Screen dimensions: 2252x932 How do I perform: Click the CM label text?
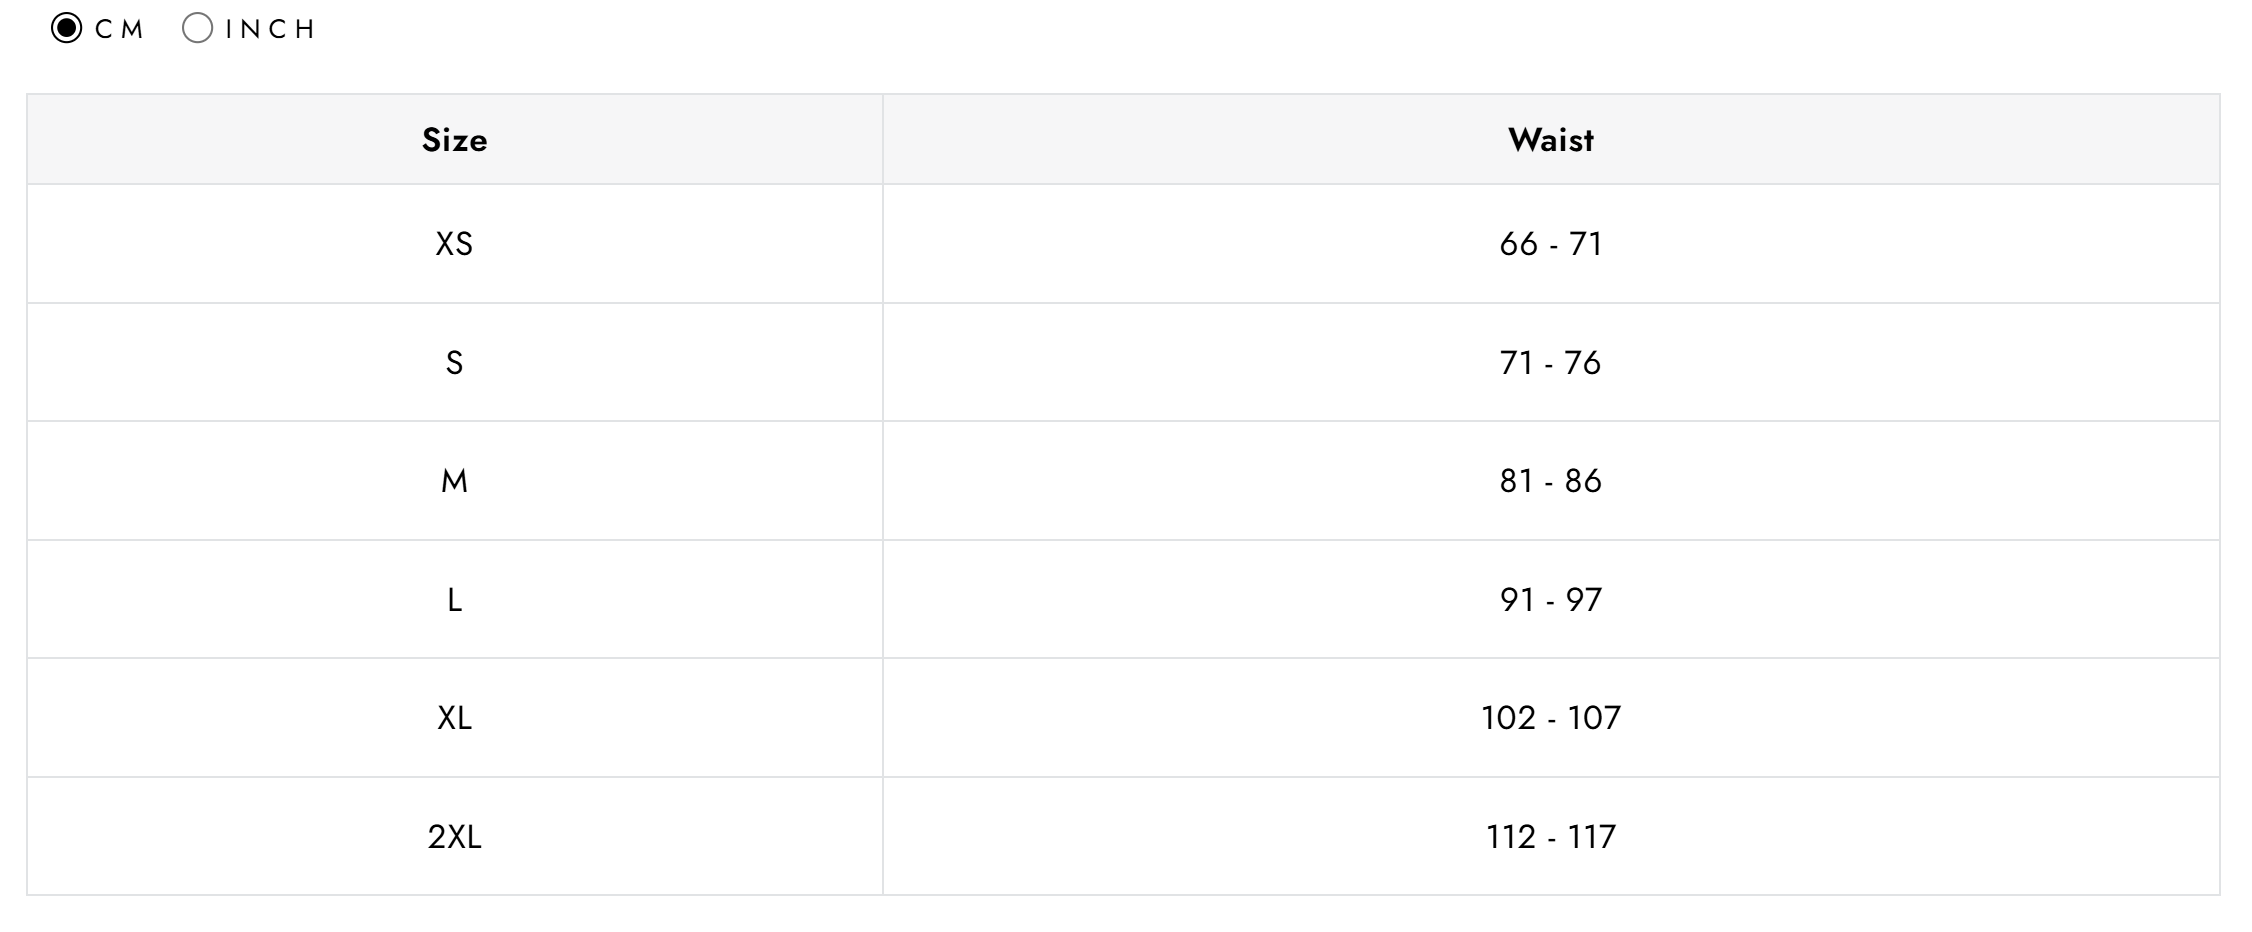[x=120, y=30]
